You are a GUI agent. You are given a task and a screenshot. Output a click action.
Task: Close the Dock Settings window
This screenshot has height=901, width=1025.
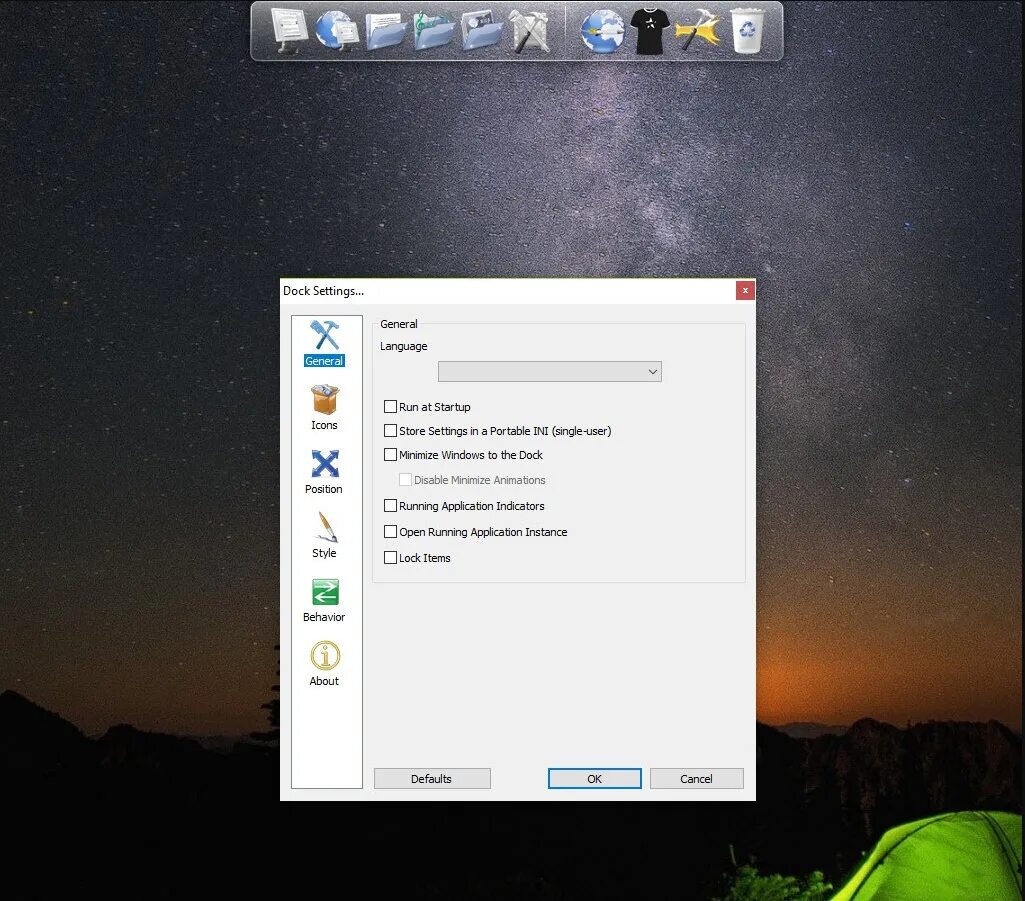[x=745, y=290]
